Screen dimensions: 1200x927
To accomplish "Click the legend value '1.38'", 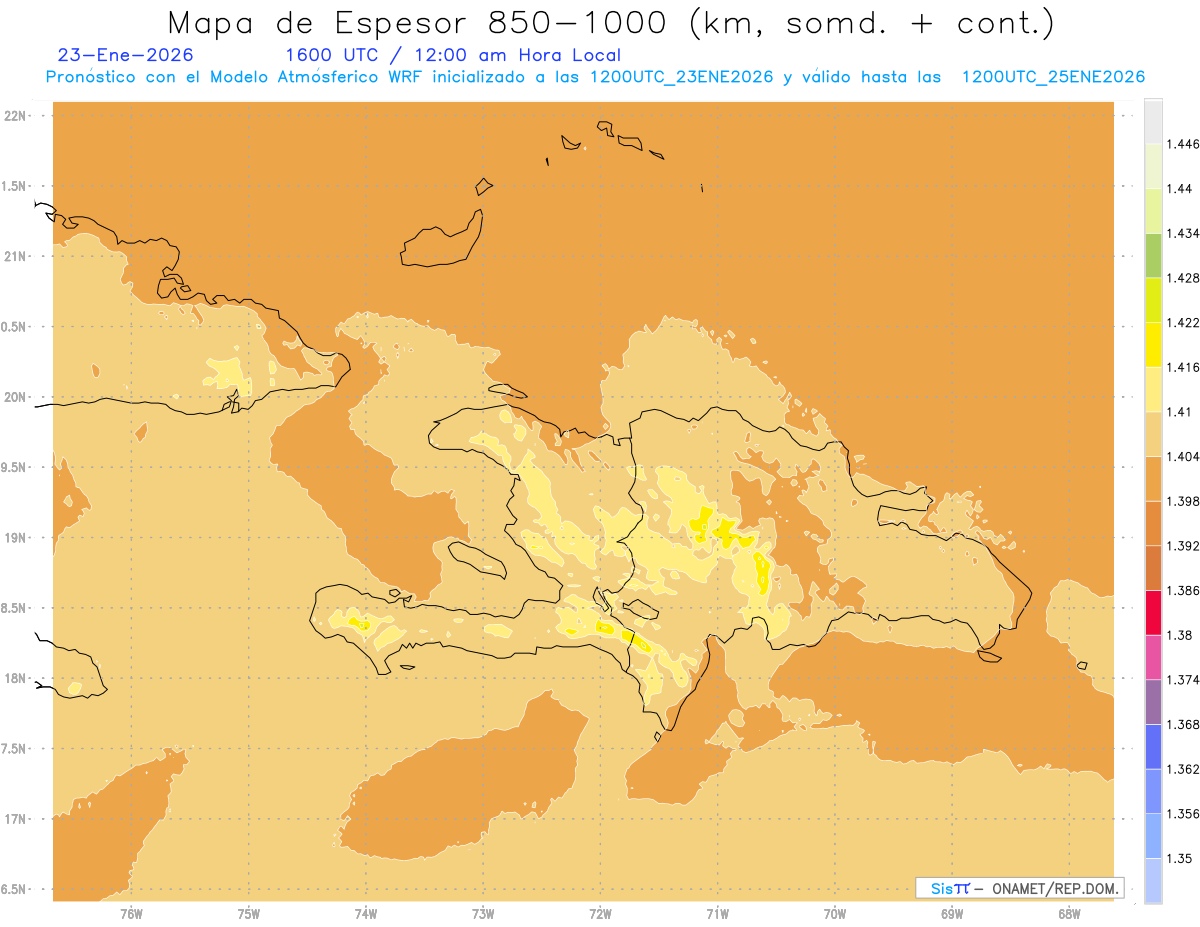I will 1181,635.
